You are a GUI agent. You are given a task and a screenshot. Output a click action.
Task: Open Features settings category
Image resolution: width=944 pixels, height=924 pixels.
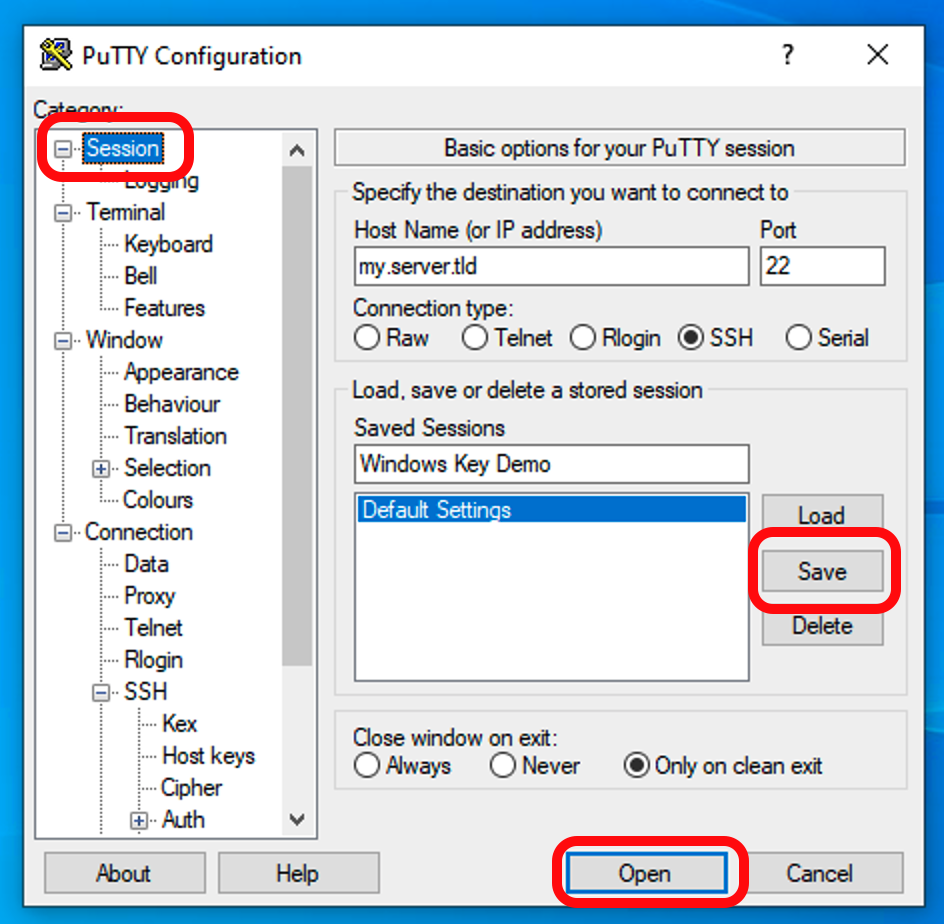[x=164, y=308]
